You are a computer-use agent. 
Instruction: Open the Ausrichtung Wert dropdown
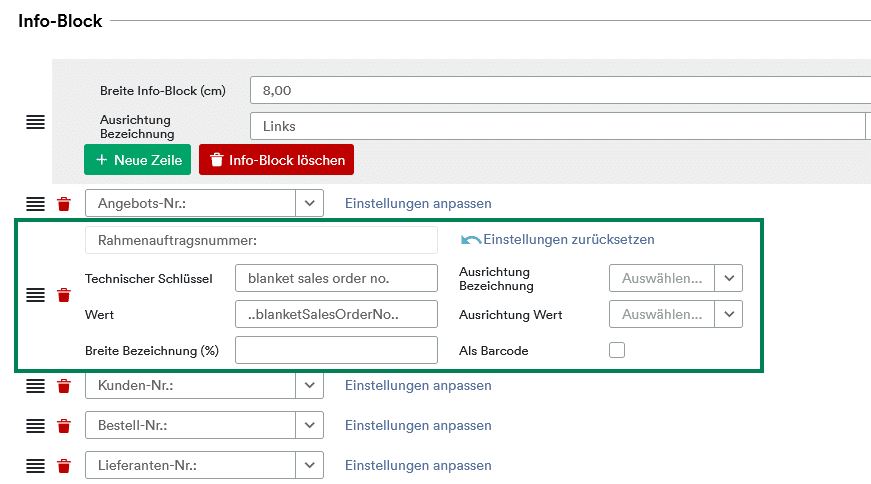pos(729,314)
